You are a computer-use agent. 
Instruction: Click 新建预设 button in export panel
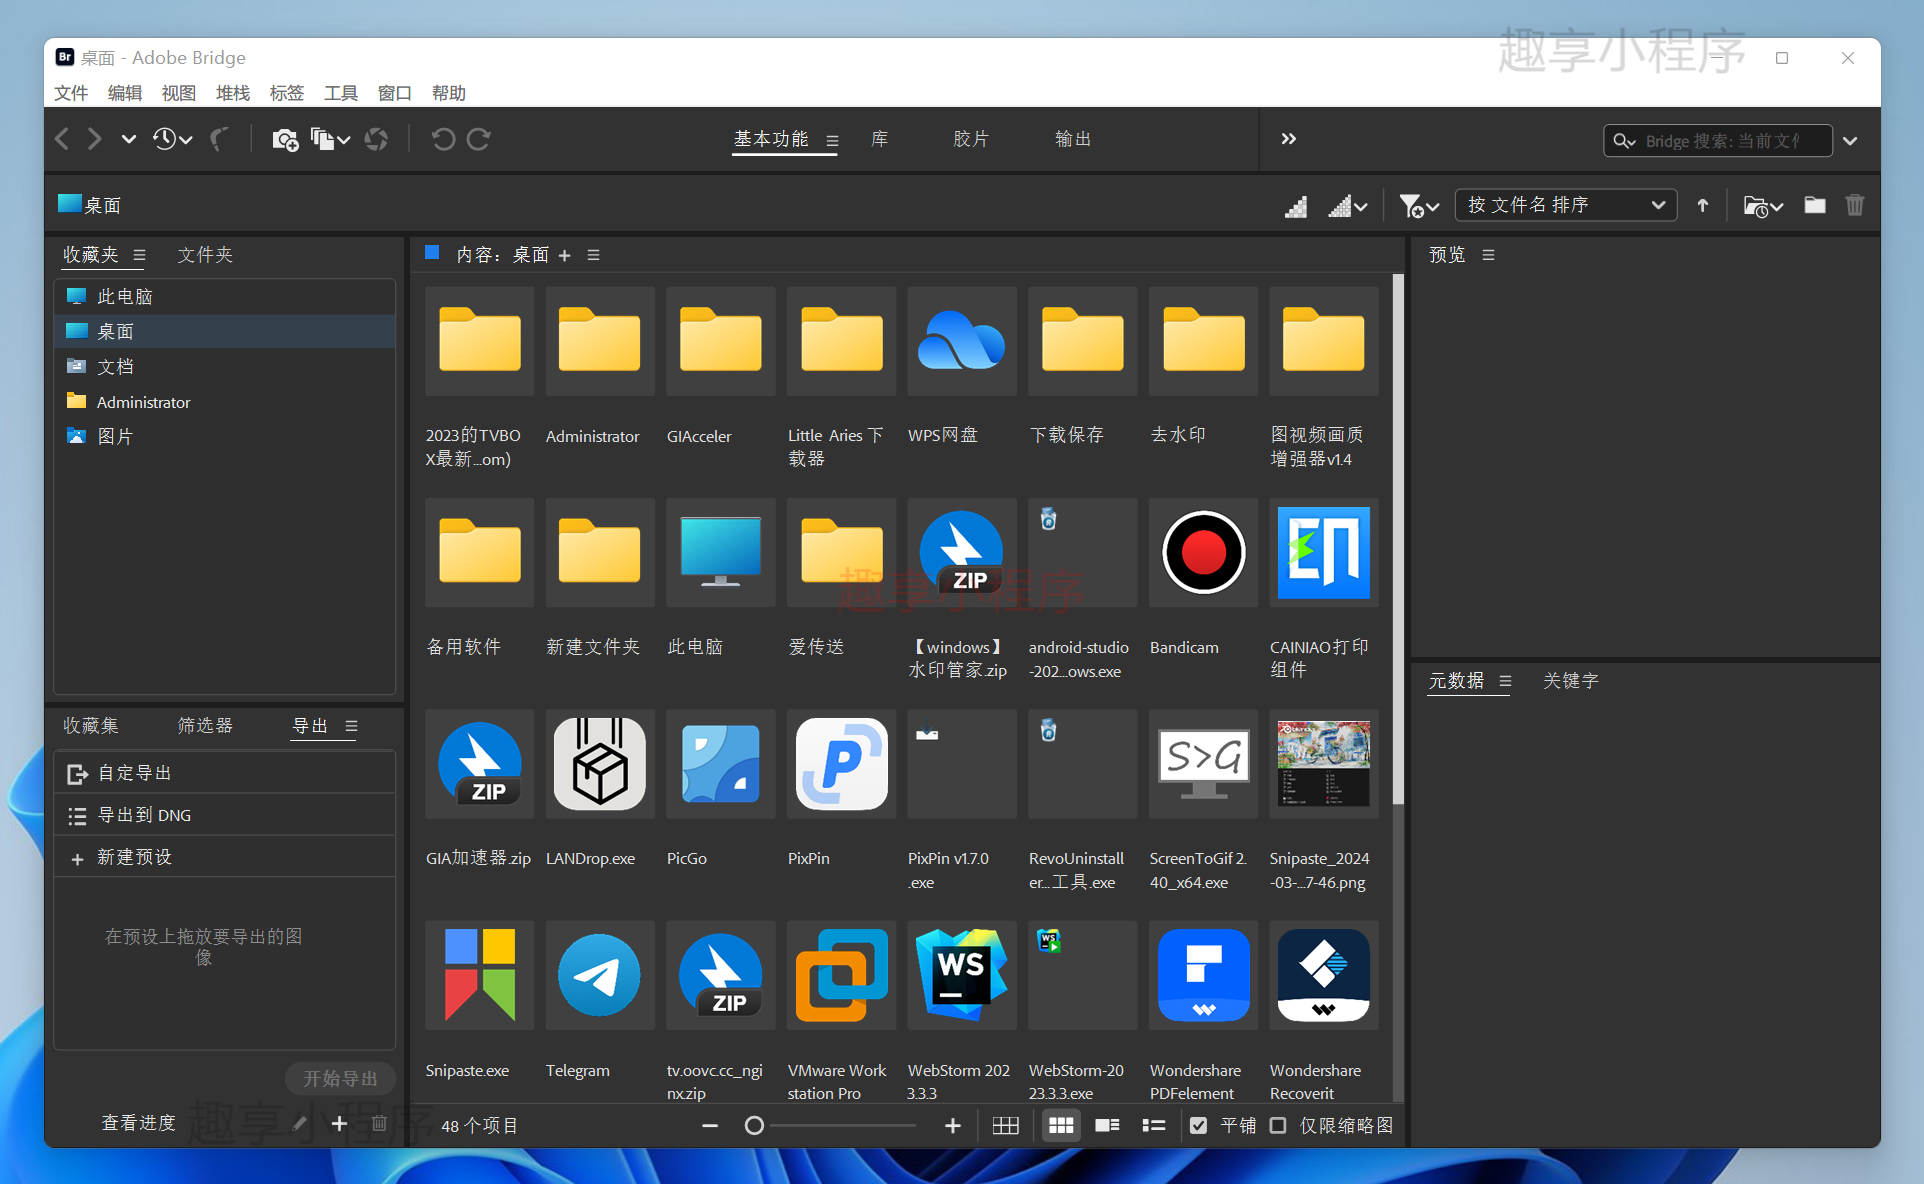(x=131, y=858)
